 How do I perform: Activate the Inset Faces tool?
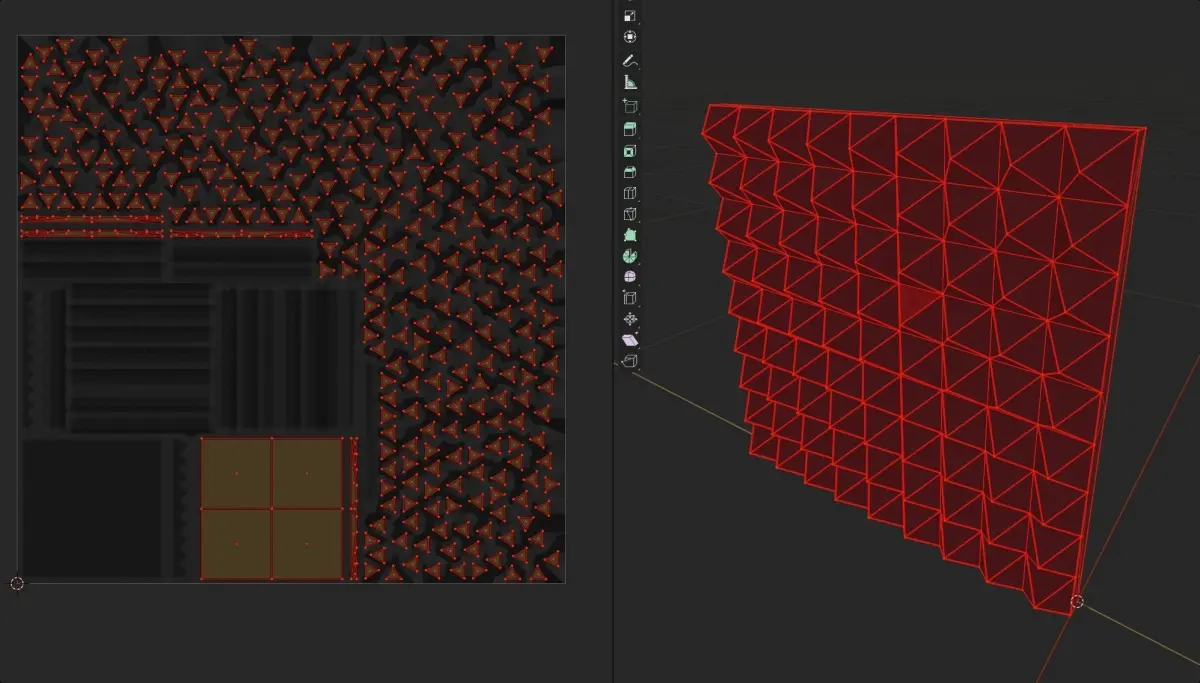(629, 152)
